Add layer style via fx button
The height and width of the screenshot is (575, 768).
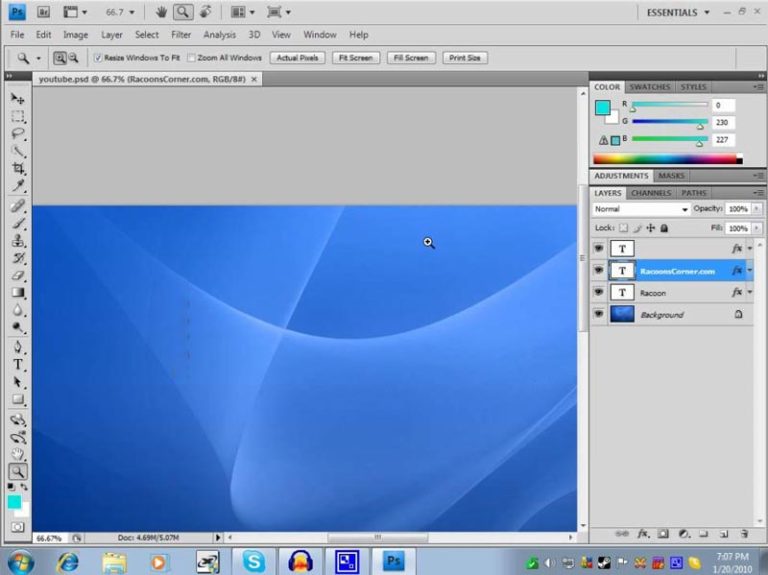click(643, 534)
